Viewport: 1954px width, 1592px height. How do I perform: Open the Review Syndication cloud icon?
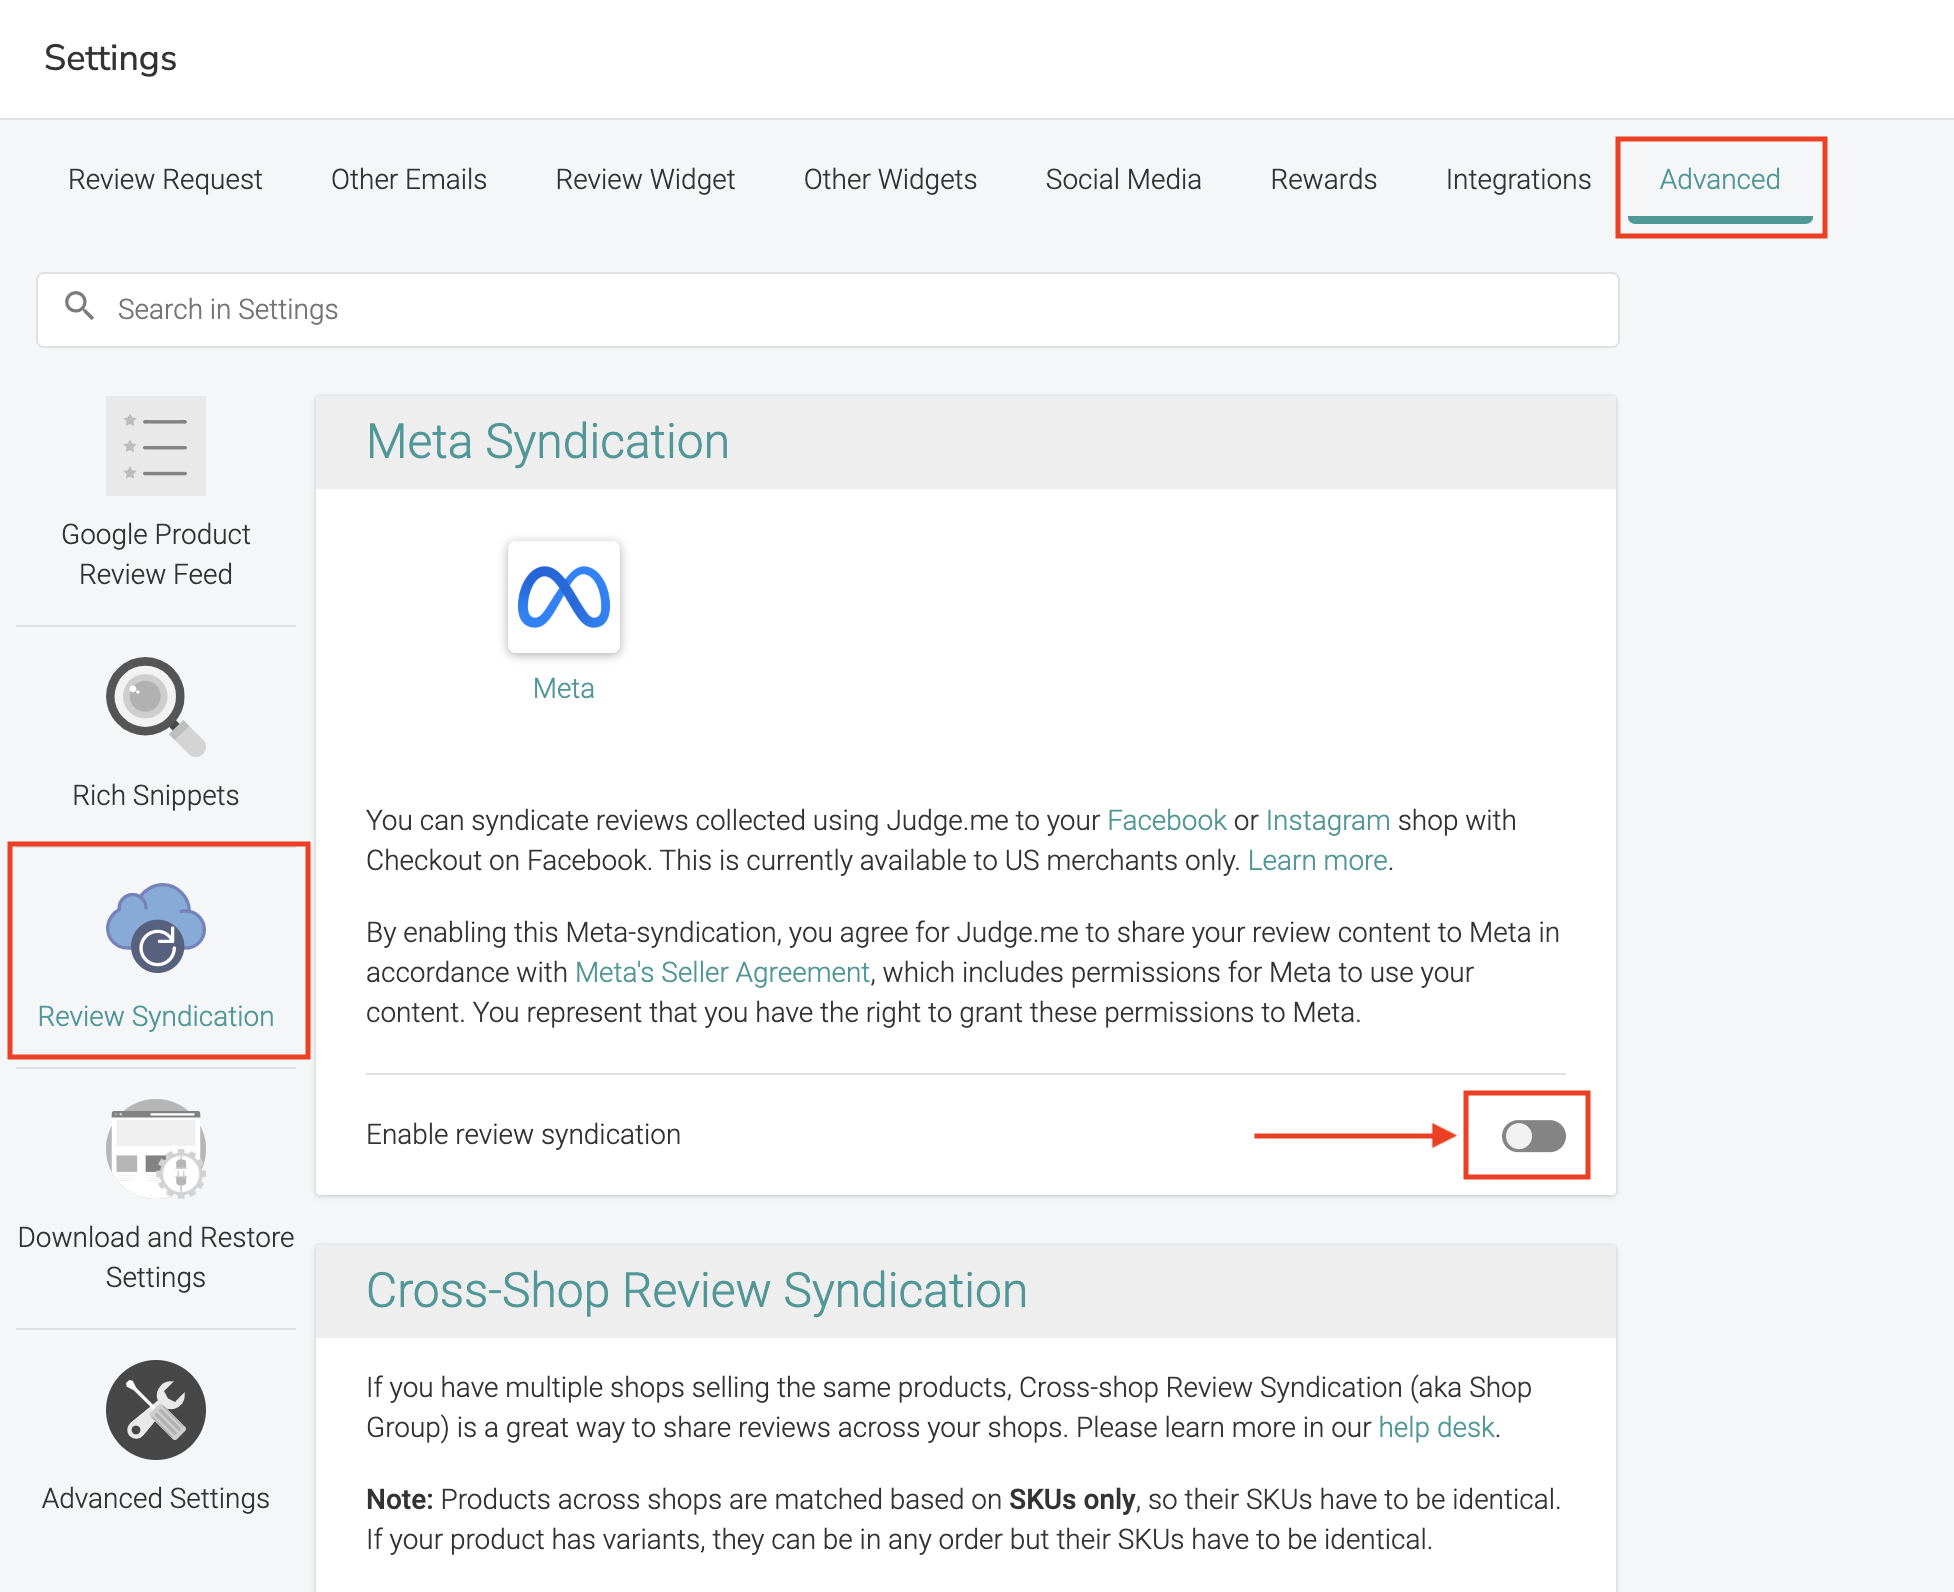(x=155, y=928)
